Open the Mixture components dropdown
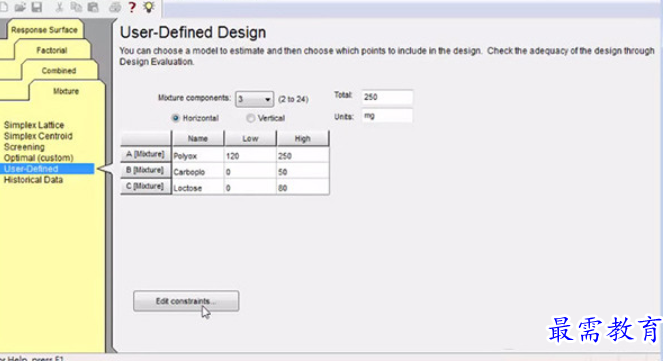 click(x=255, y=99)
